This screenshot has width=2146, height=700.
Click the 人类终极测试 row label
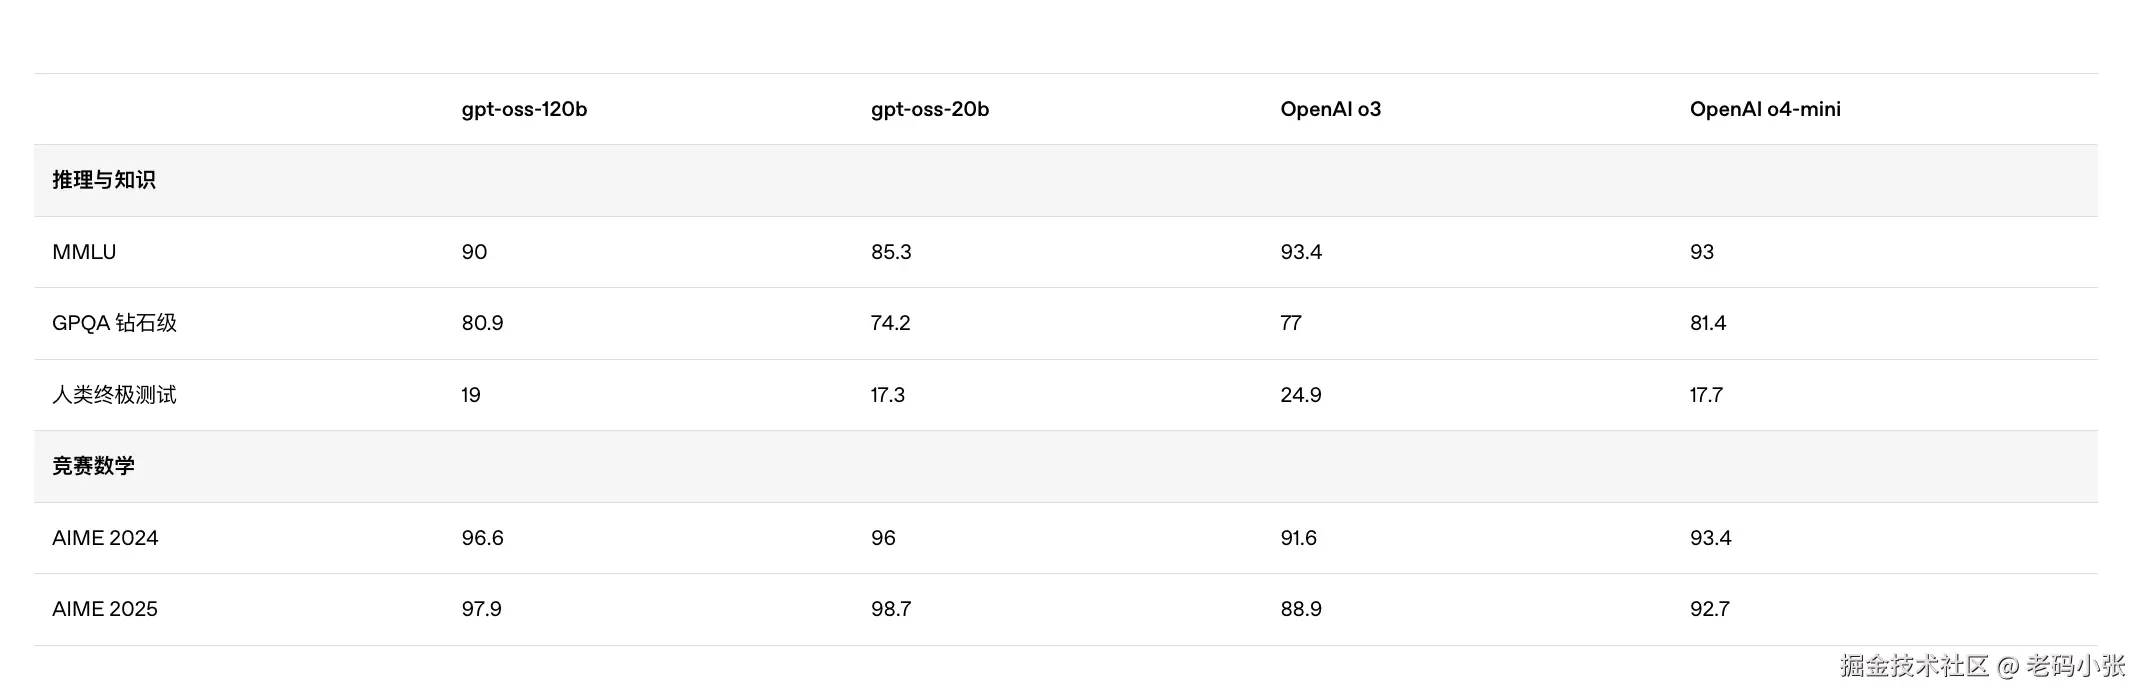point(114,395)
